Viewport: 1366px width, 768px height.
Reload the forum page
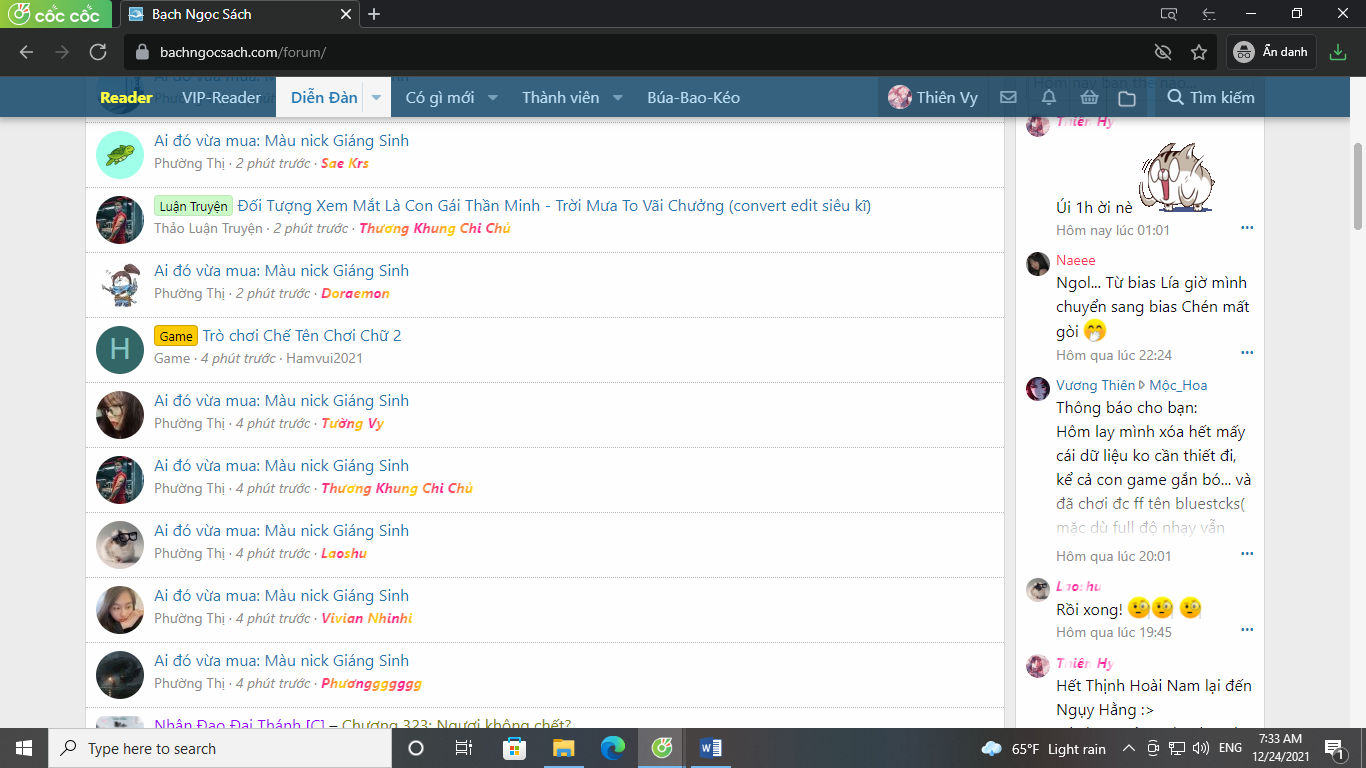[98, 52]
